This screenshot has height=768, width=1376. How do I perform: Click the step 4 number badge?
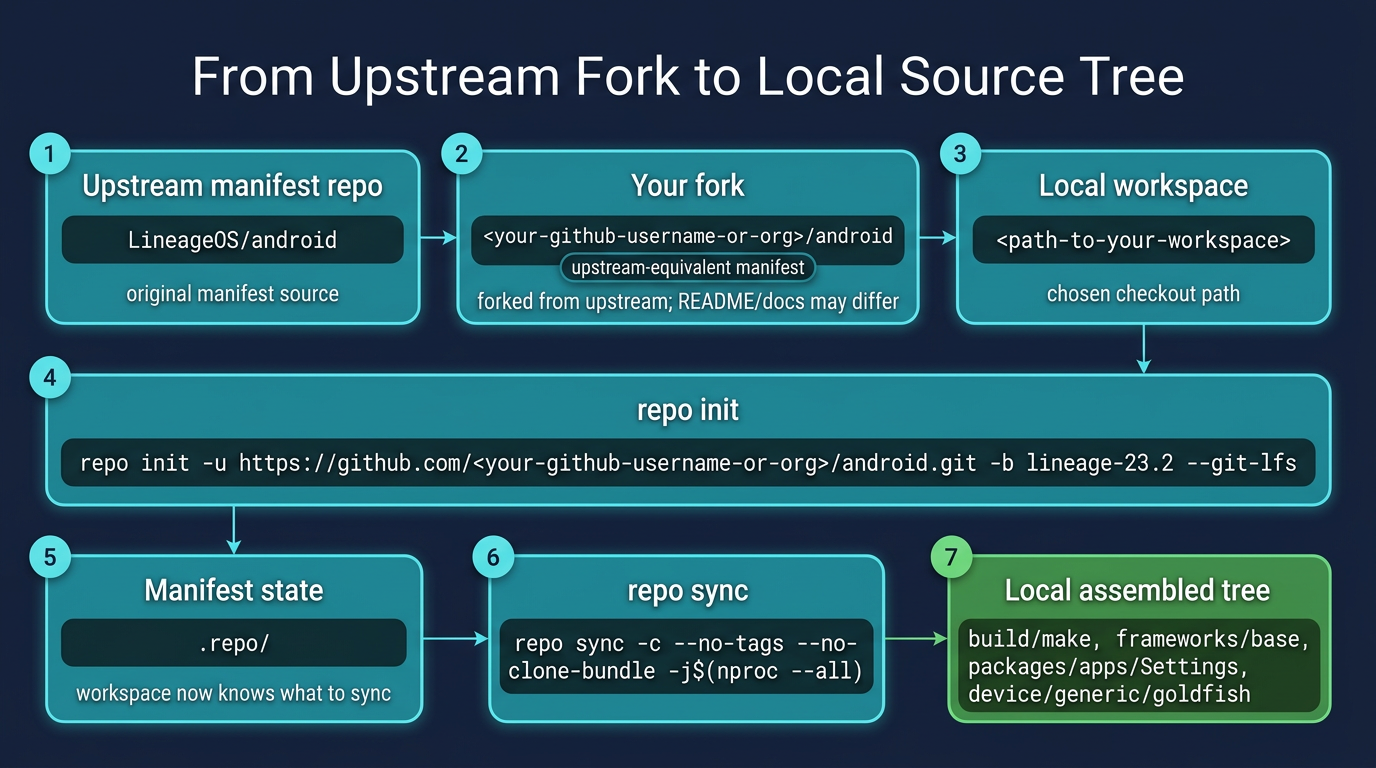[49, 378]
